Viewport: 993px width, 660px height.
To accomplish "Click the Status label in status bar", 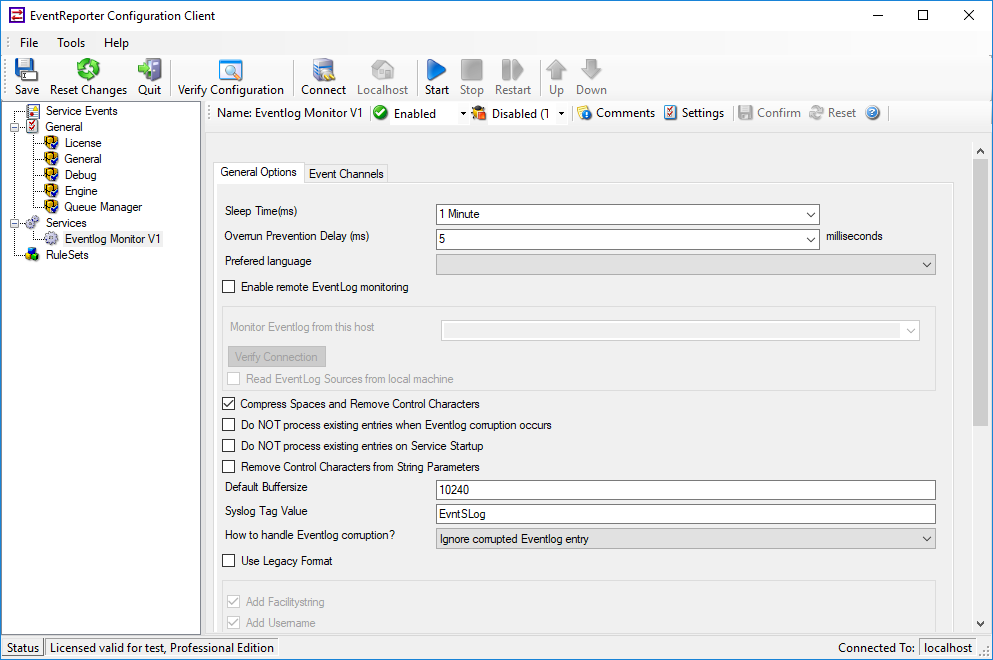I will [x=23, y=647].
